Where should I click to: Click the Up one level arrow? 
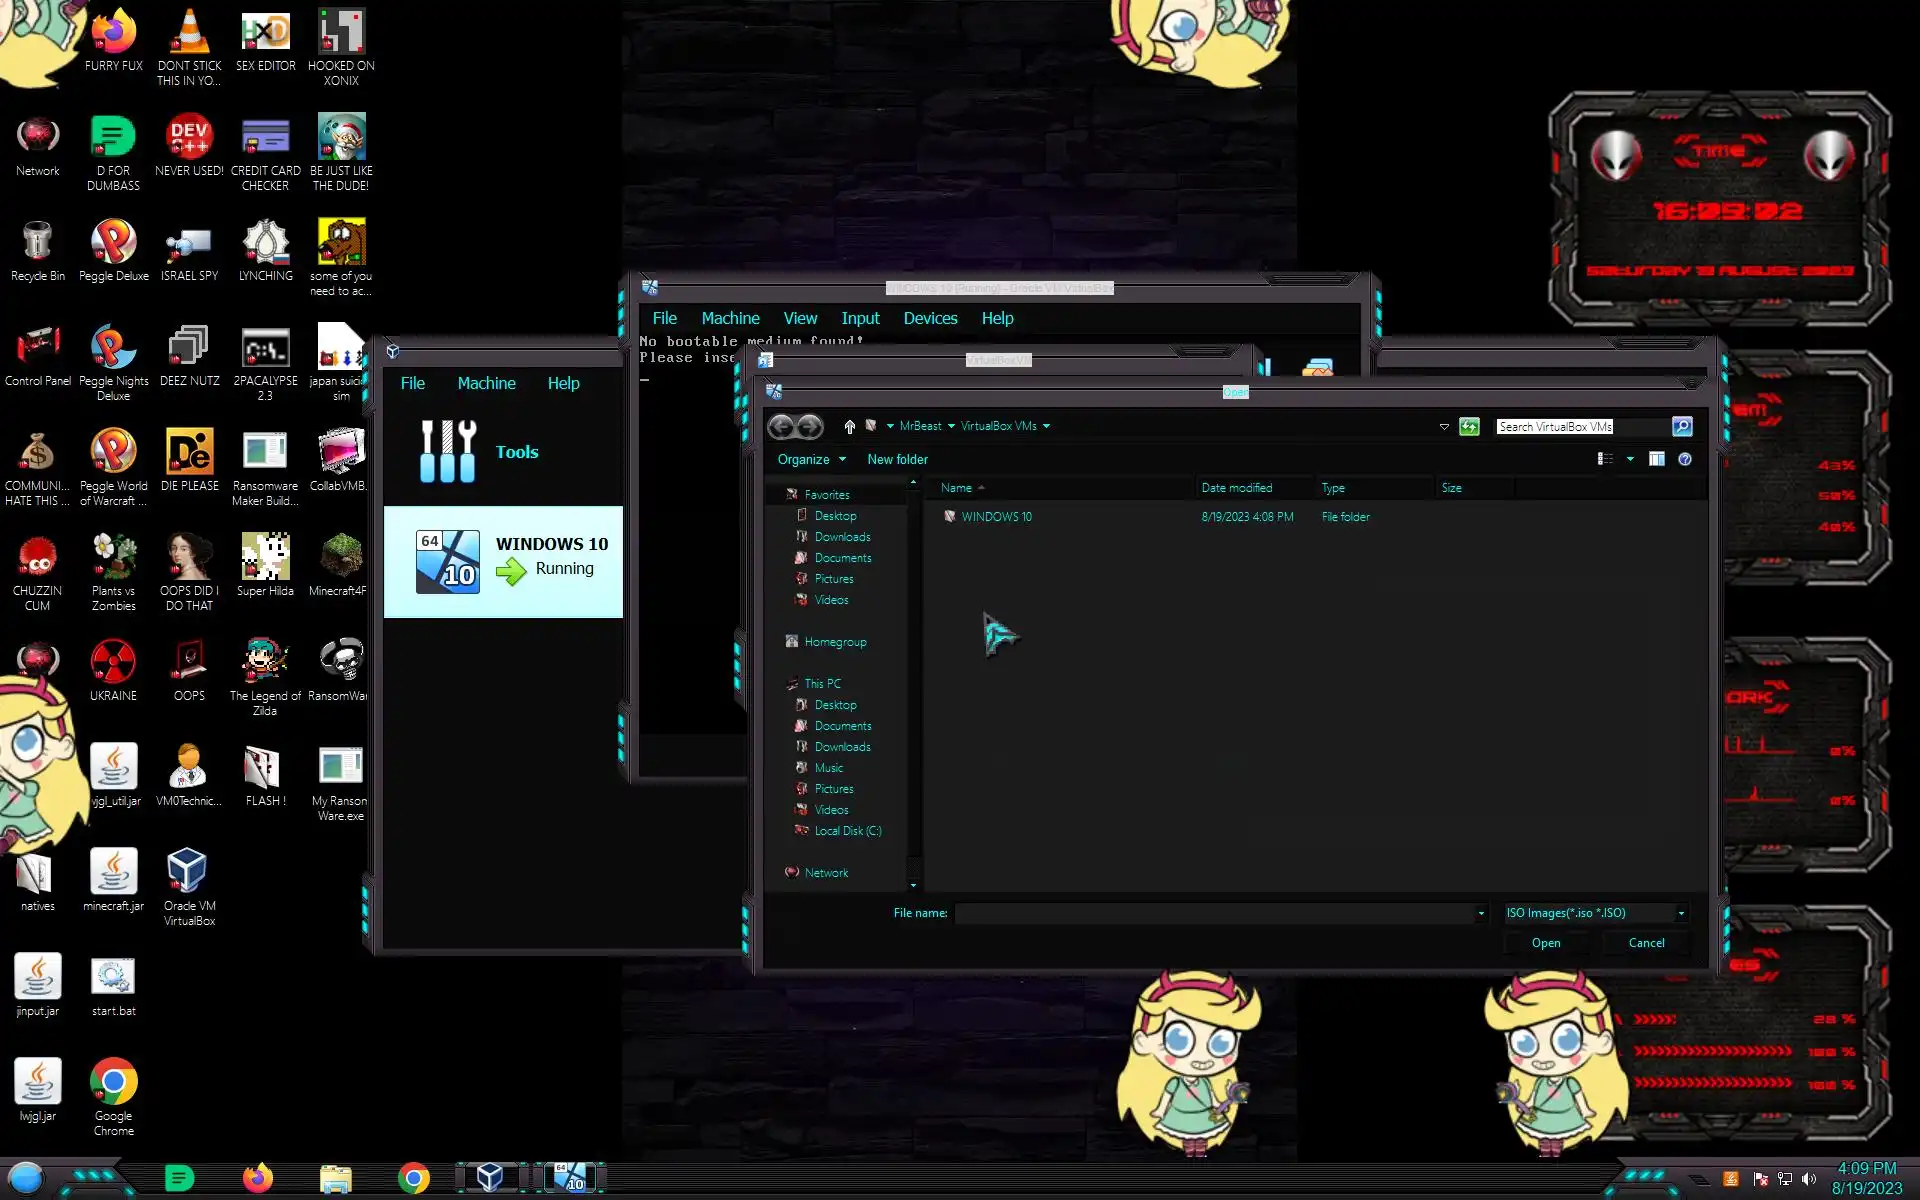849,427
